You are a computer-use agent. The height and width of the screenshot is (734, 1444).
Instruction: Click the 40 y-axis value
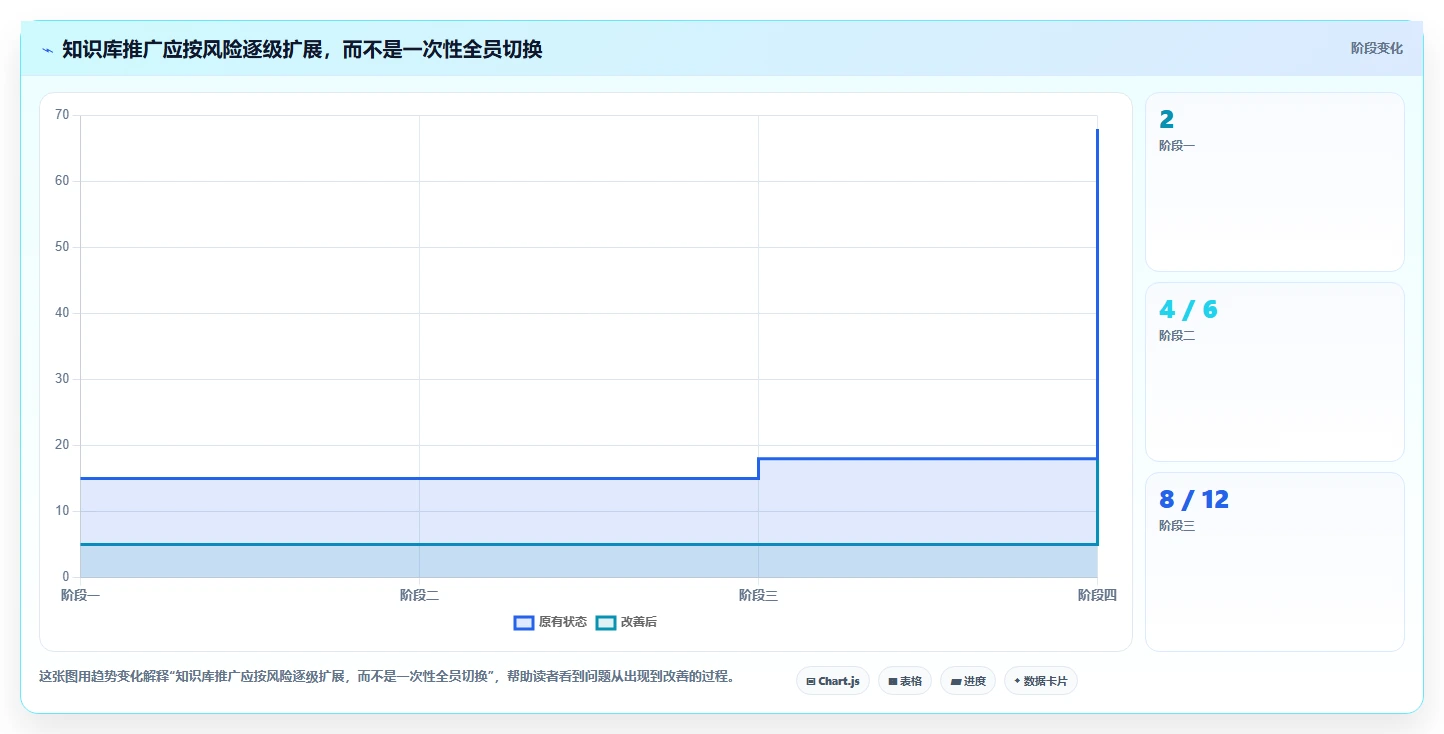(x=62, y=313)
